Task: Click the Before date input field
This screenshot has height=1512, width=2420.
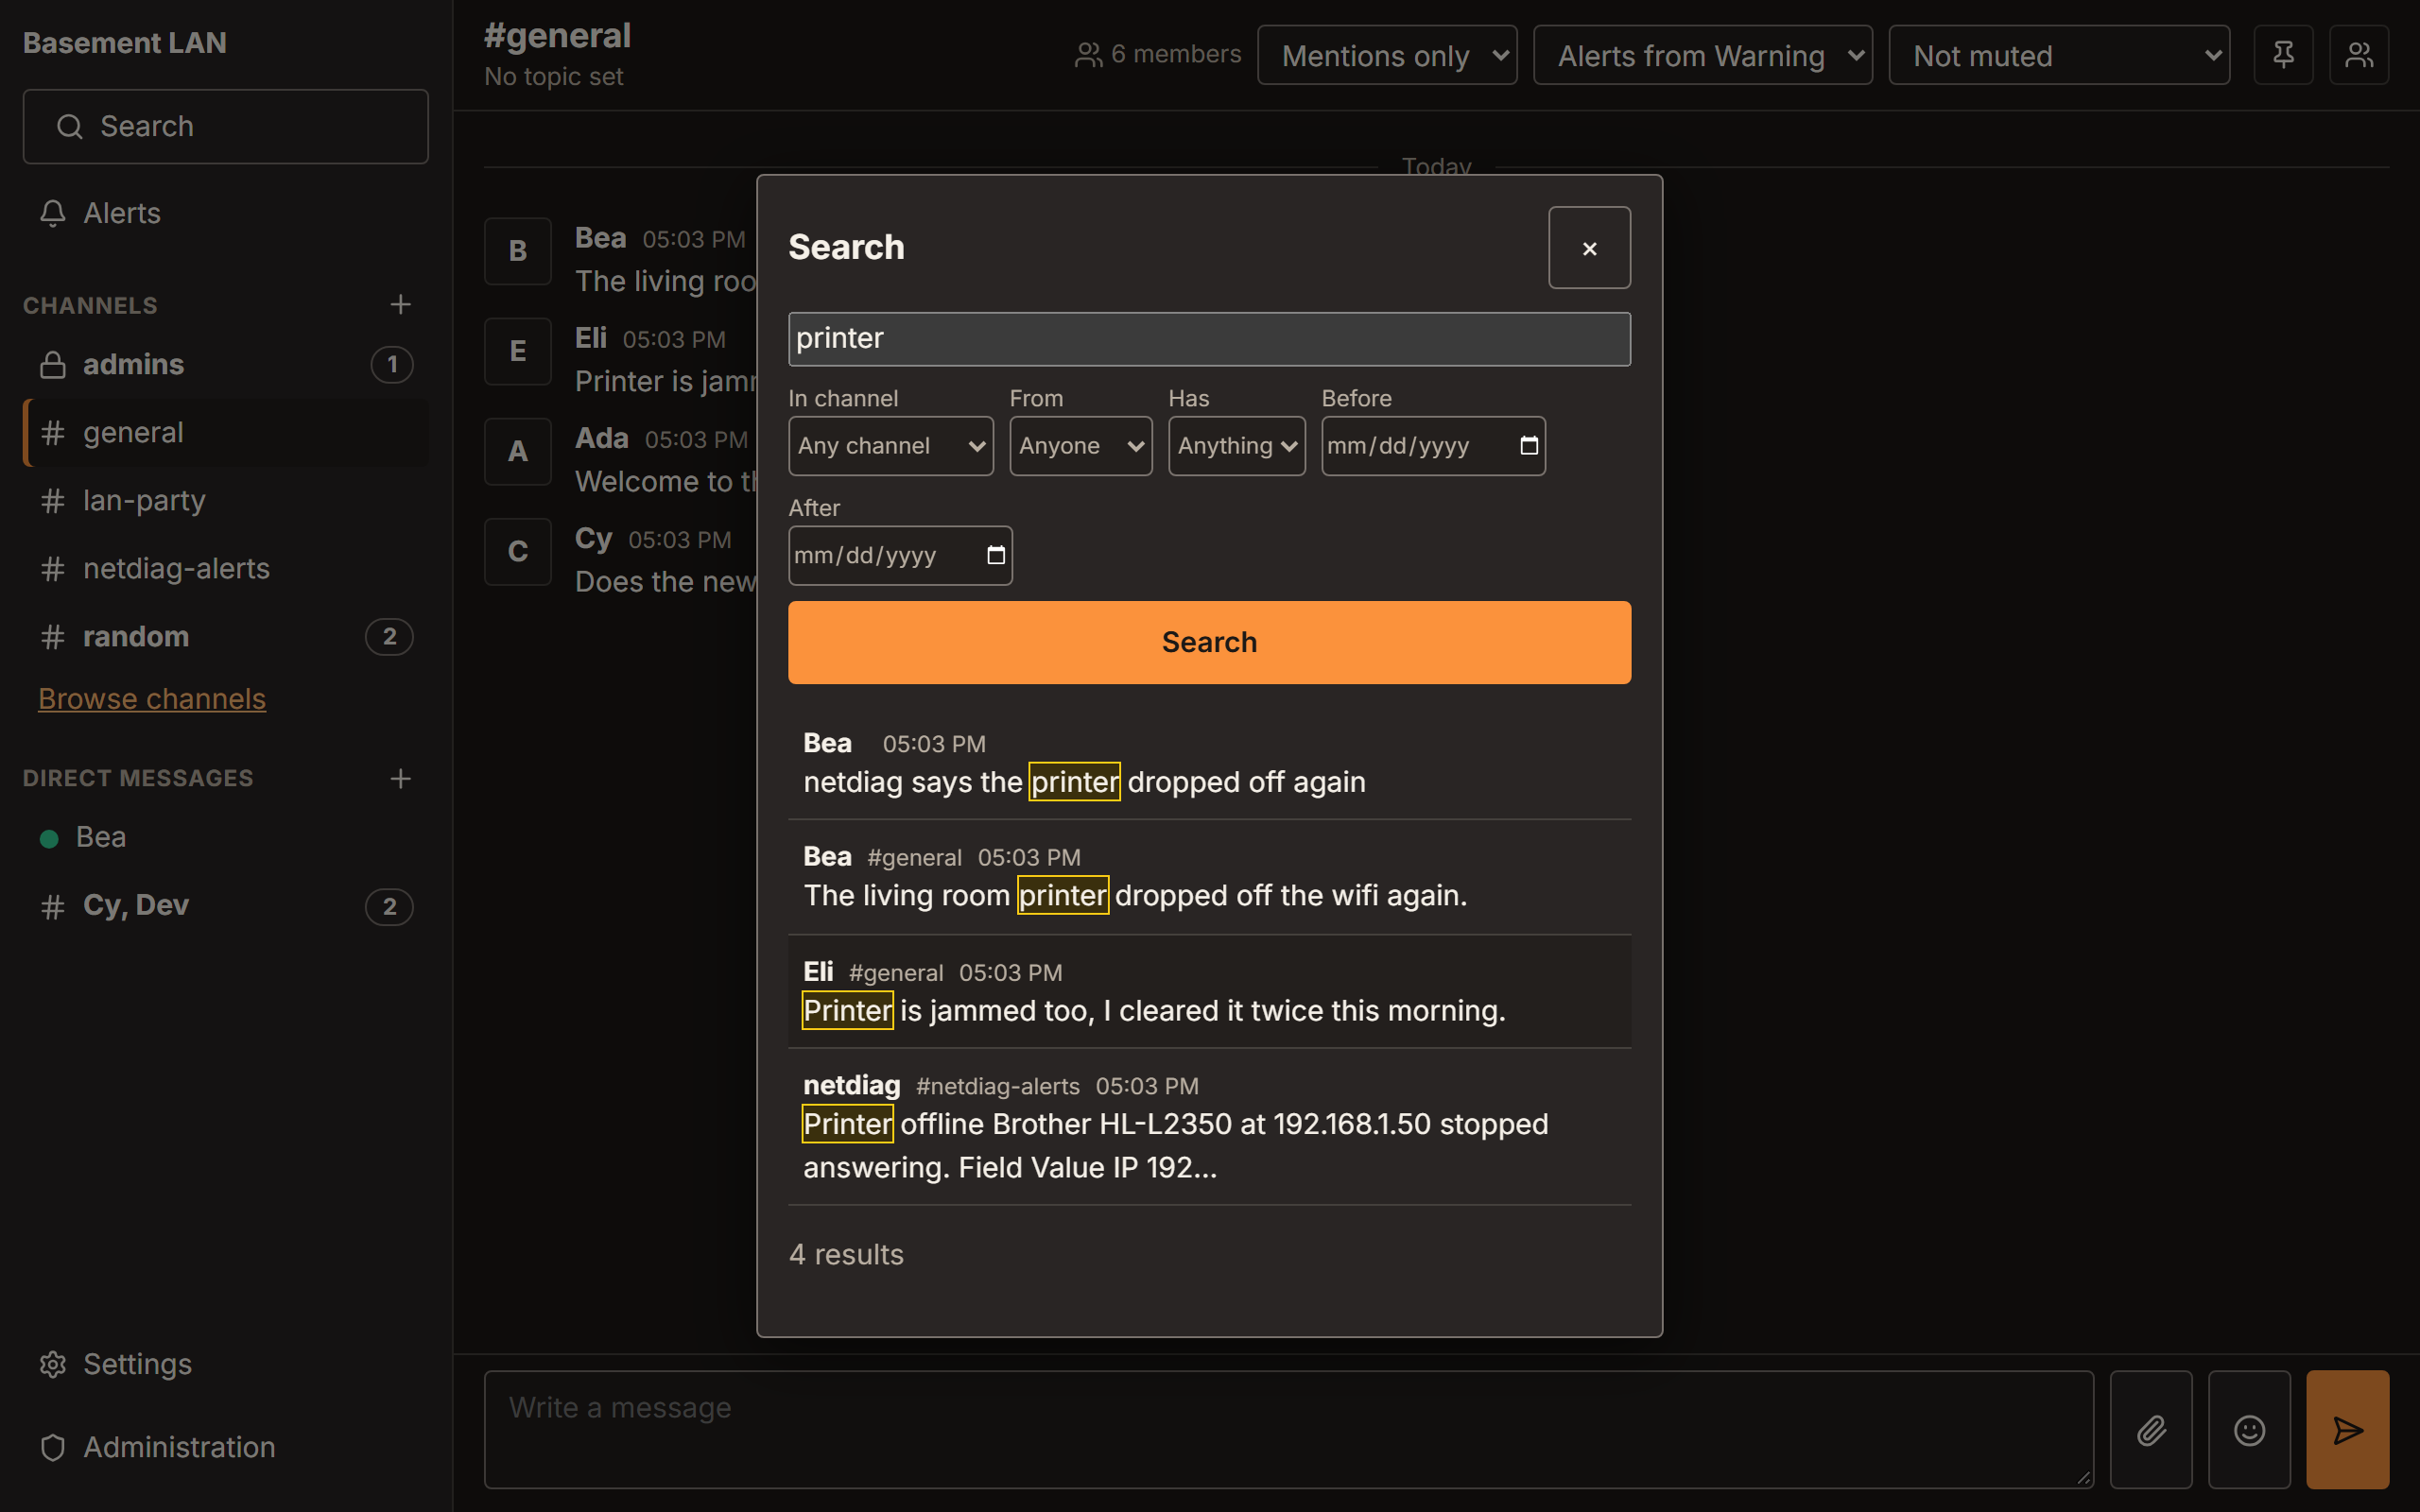Action: (1432, 446)
